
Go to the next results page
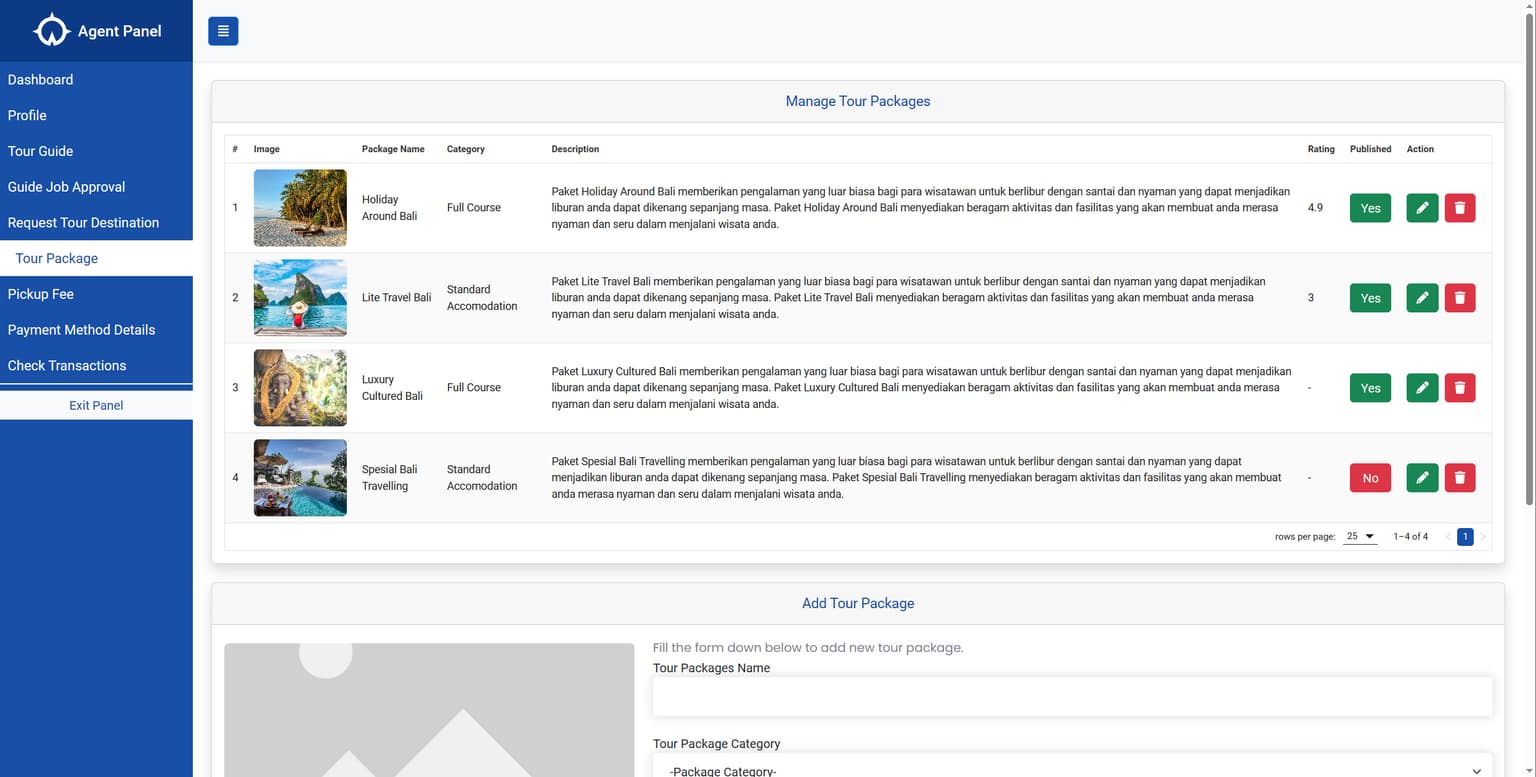(1483, 536)
